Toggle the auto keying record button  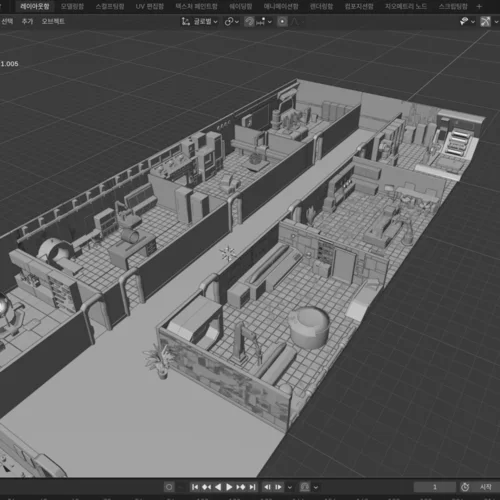(x=169, y=487)
